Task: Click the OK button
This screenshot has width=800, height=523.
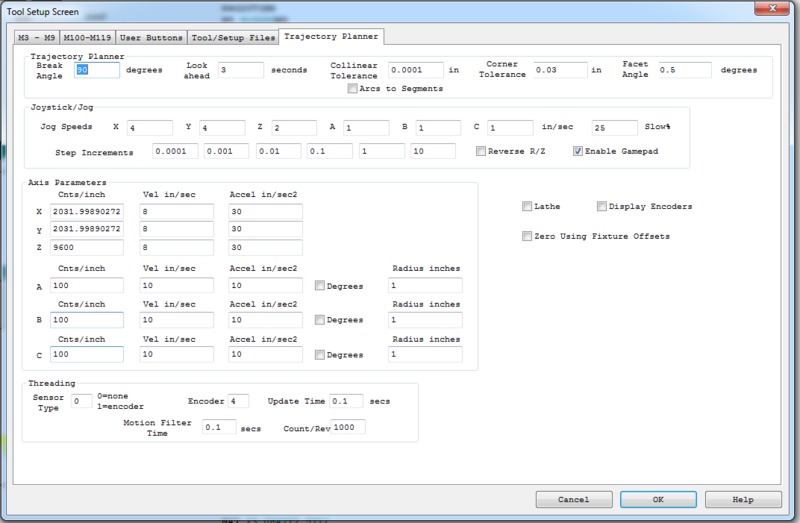Action: (x=657, y=498)
